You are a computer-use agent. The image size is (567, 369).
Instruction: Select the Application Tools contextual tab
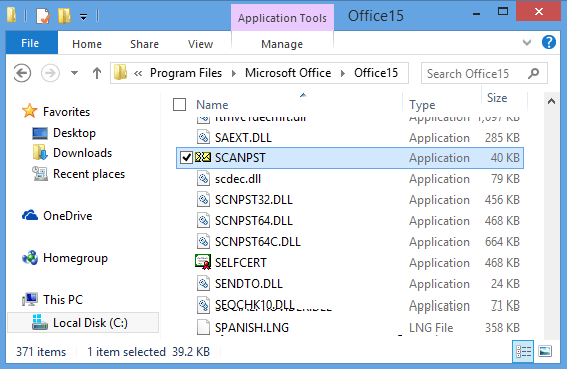(282, 18)
